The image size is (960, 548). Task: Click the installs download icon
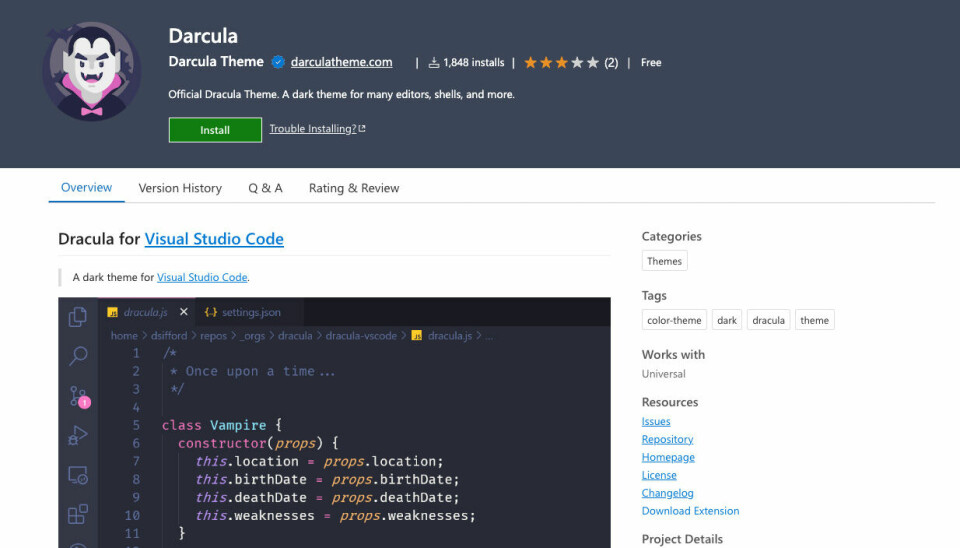pos(433,62)
